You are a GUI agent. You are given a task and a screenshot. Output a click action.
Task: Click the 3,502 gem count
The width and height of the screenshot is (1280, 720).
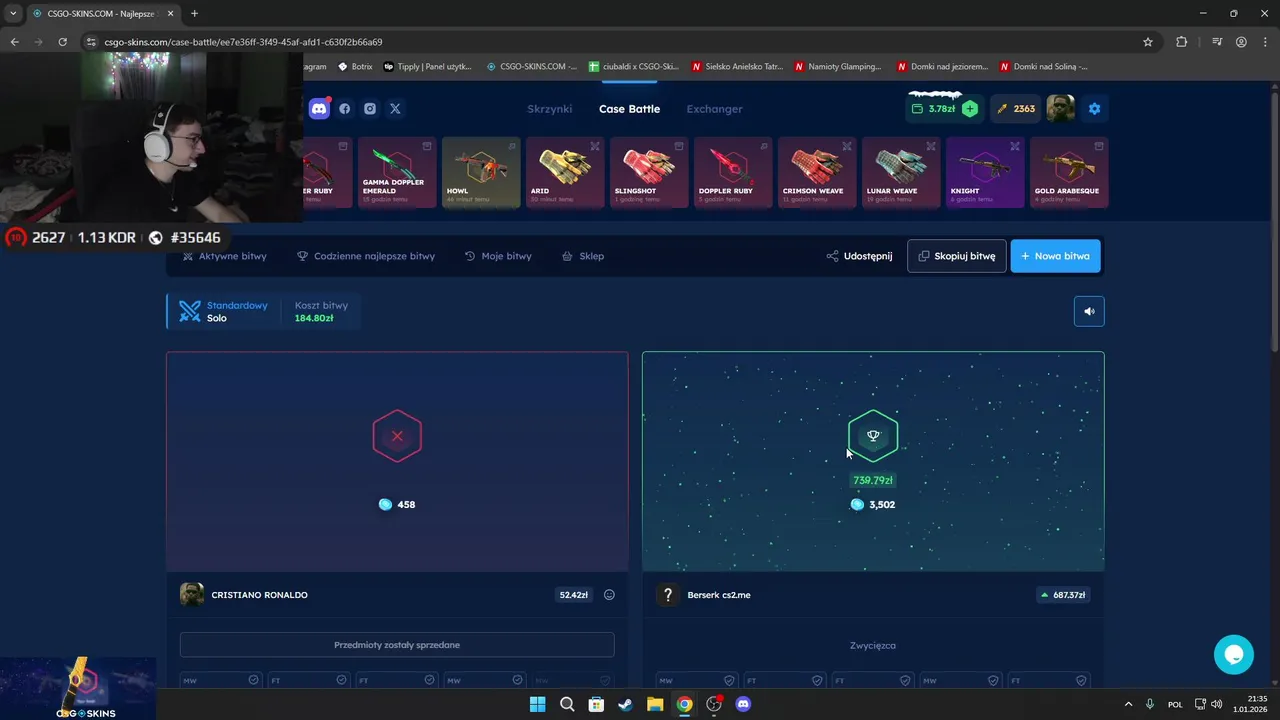(x=873, y=505)
